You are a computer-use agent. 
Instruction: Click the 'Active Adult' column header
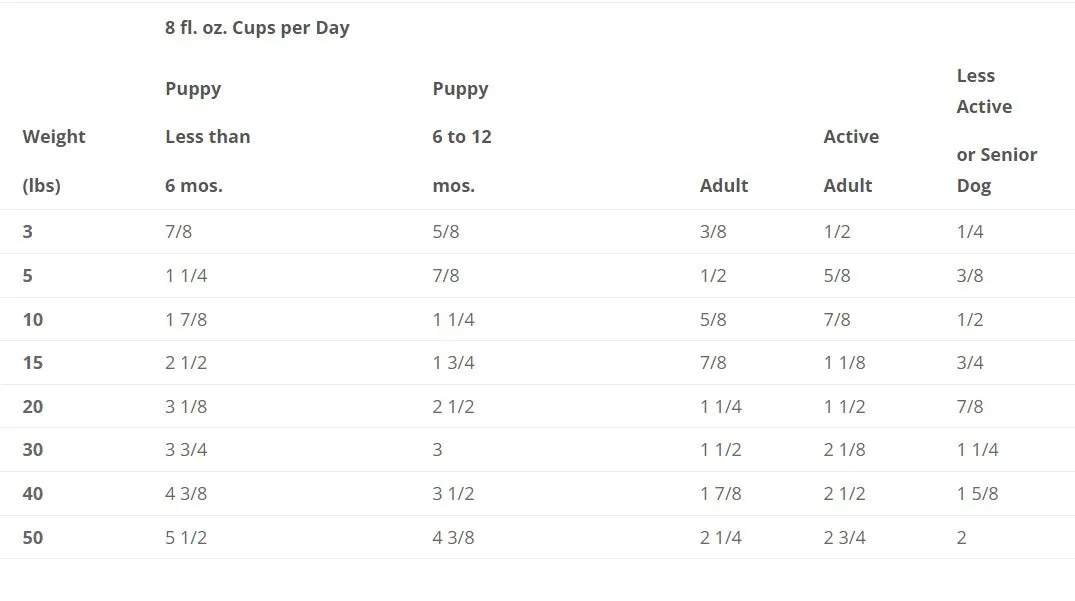(x=851, y=161)
